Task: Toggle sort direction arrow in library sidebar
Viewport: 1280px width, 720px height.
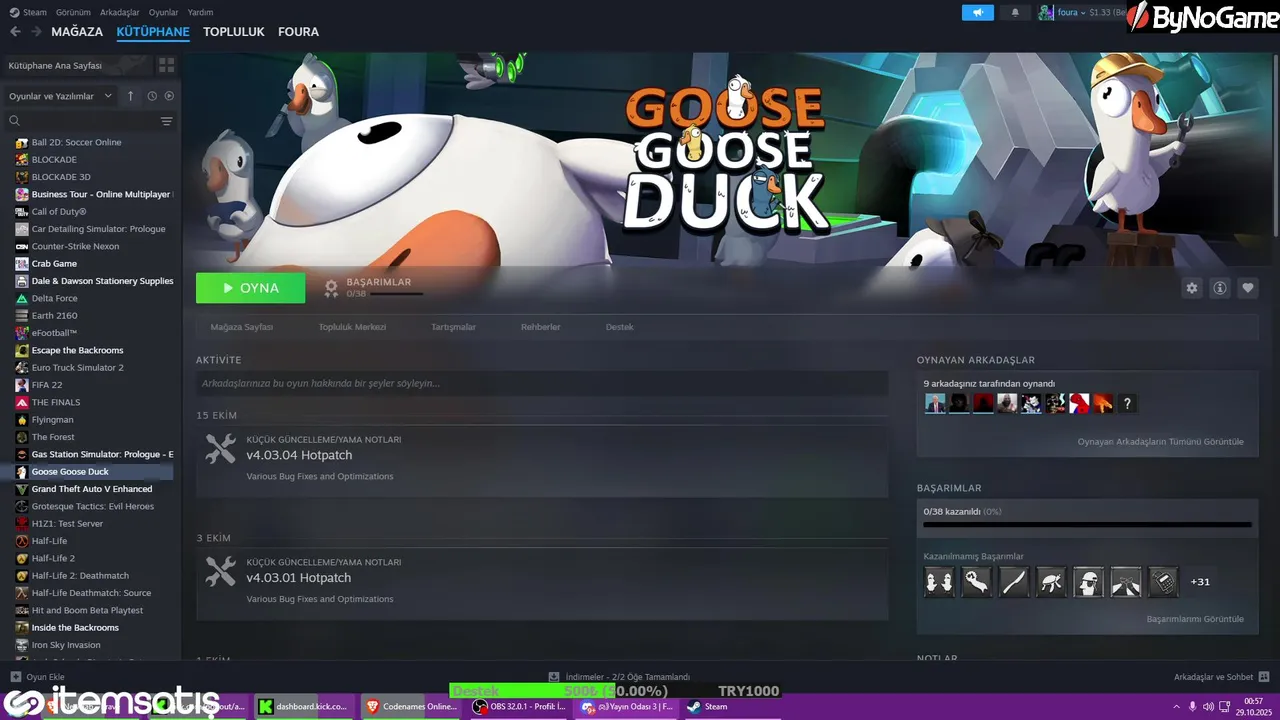Action: 130,96
